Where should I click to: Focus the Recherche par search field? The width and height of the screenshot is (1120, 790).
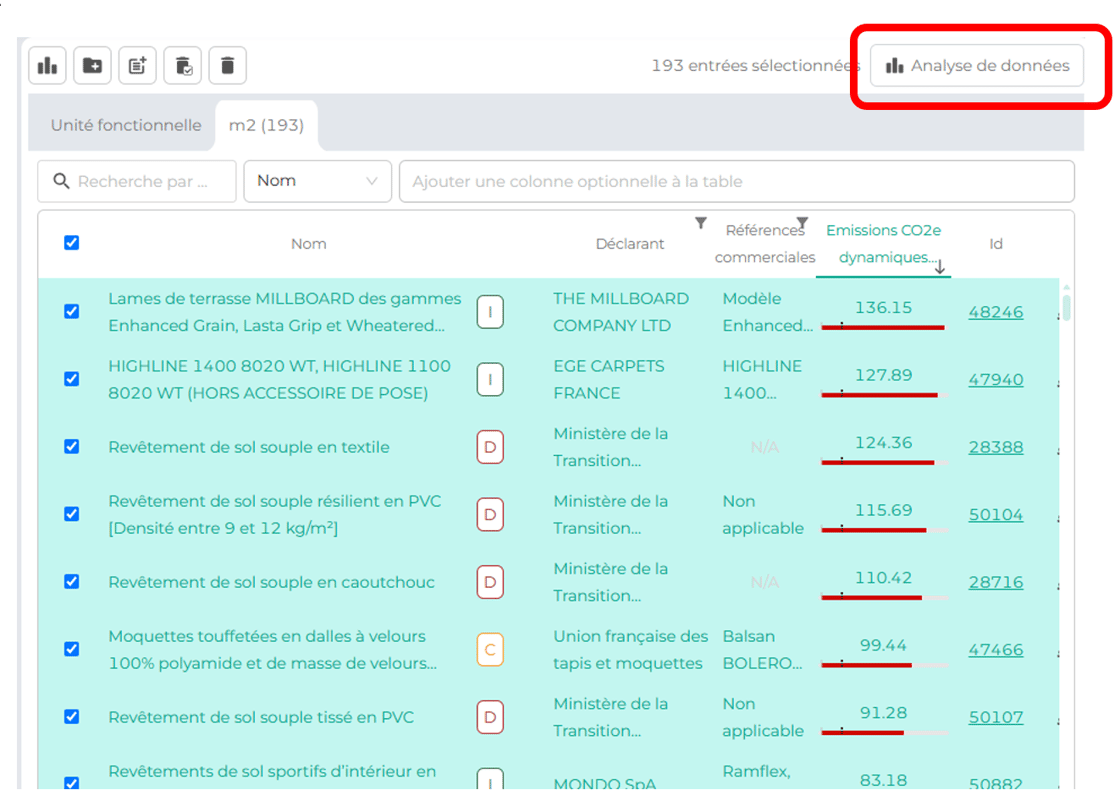137,181
